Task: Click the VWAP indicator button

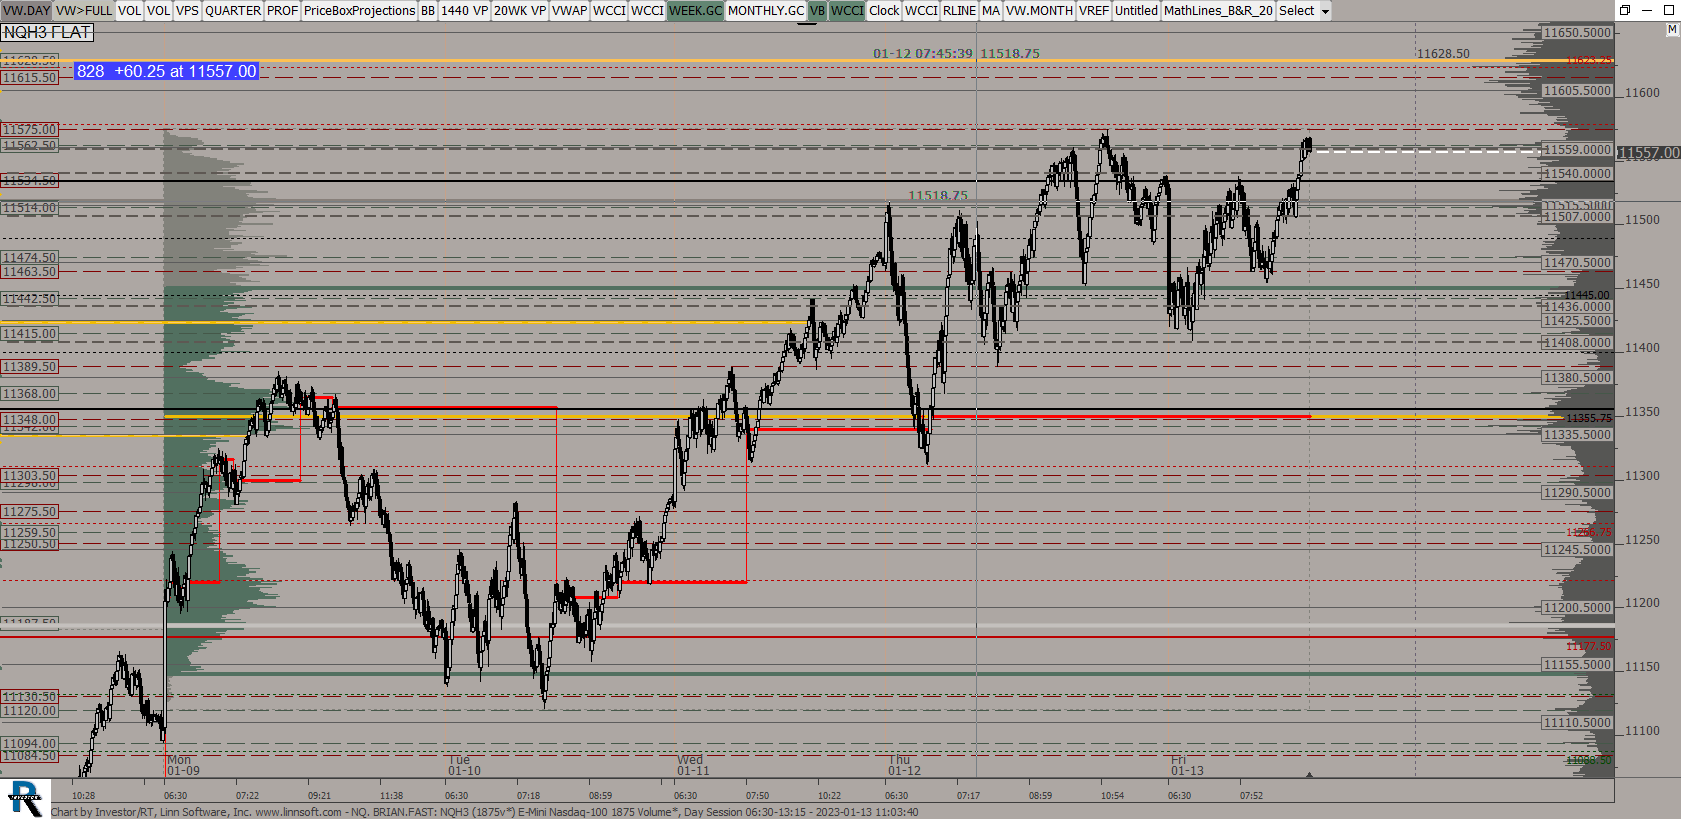Action: pyautogui.click(x=569, y=11)
